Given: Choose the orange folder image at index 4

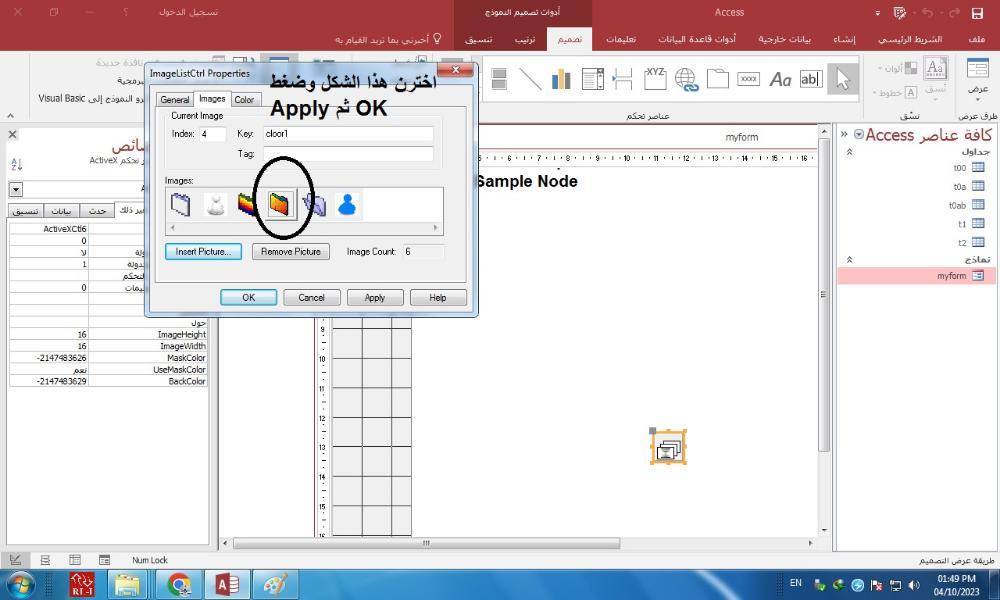Looking at the screenshot, I should 281,205.
